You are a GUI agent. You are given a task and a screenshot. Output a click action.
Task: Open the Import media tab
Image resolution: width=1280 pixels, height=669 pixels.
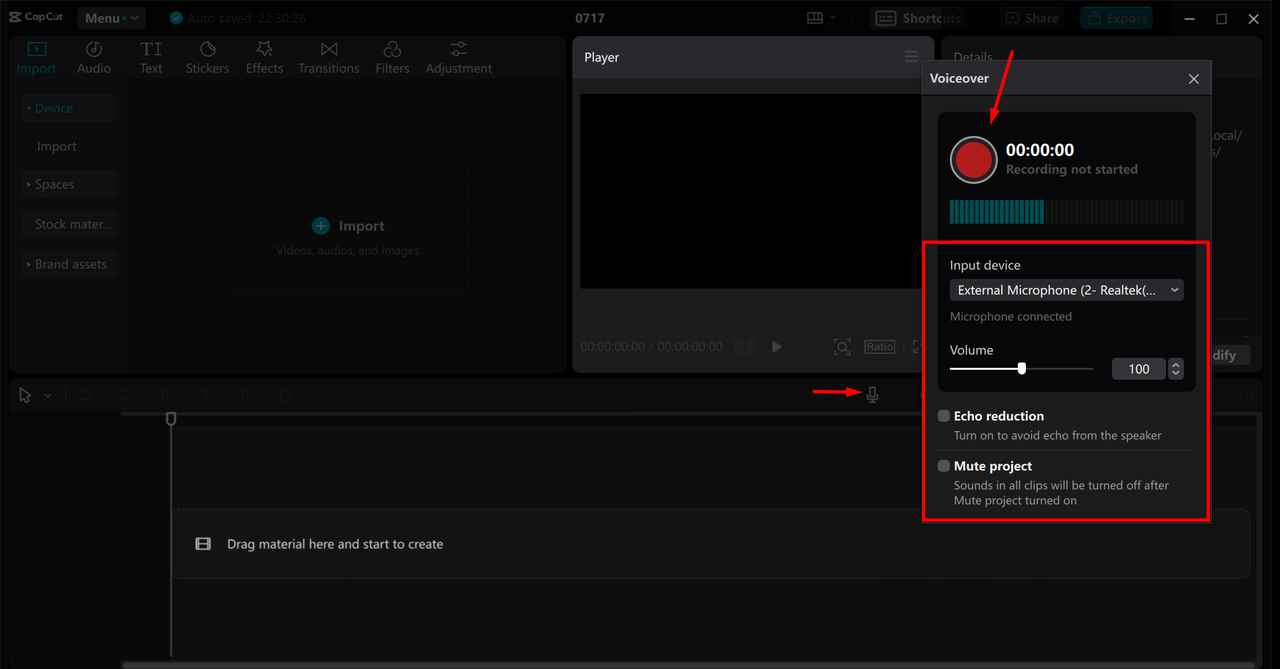tap(36, 58)
